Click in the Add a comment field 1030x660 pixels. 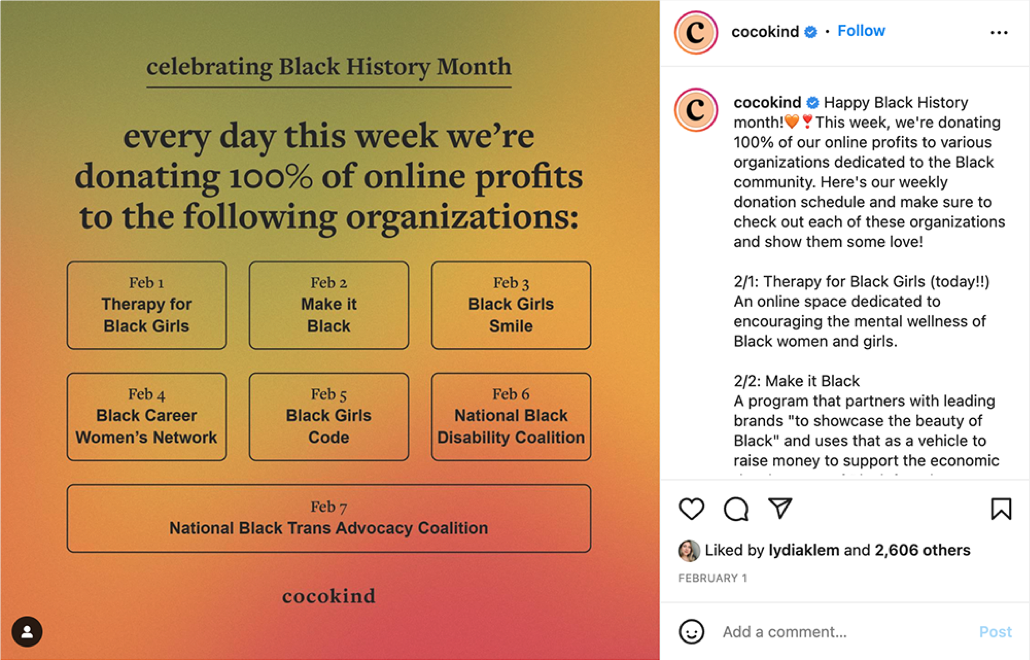840,632
